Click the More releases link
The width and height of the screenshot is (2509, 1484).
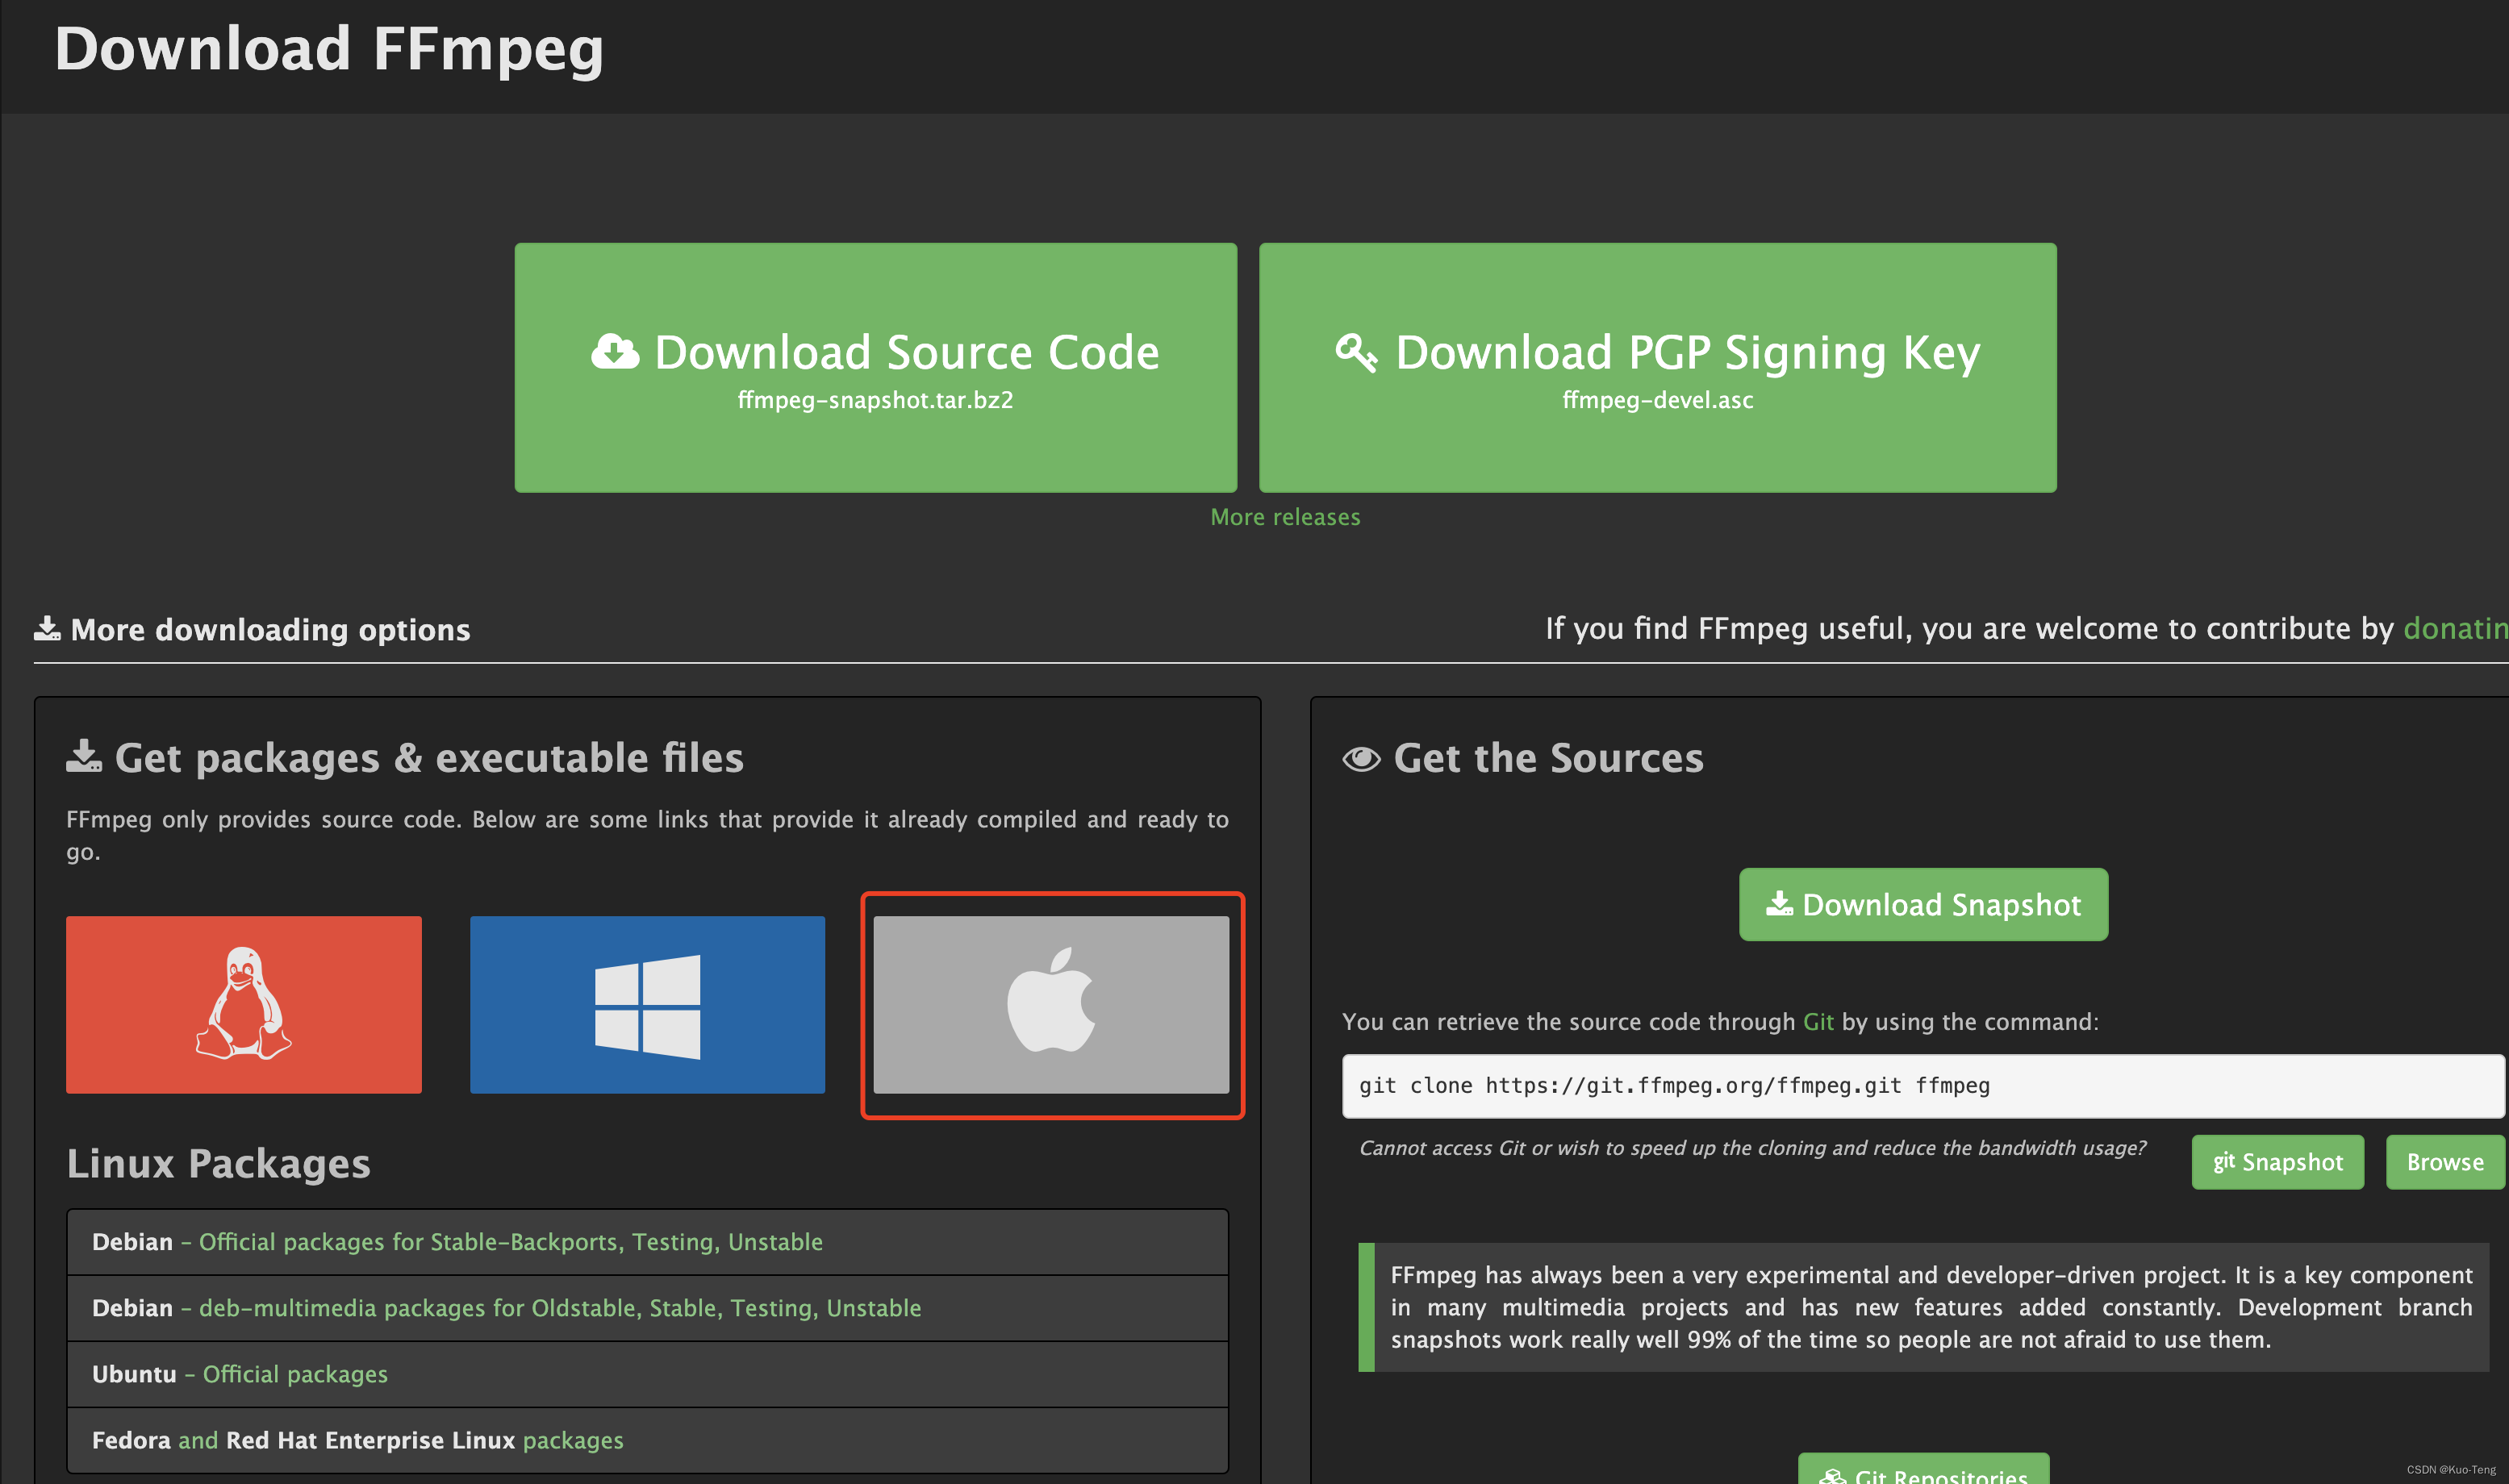tap(1286, 516)
